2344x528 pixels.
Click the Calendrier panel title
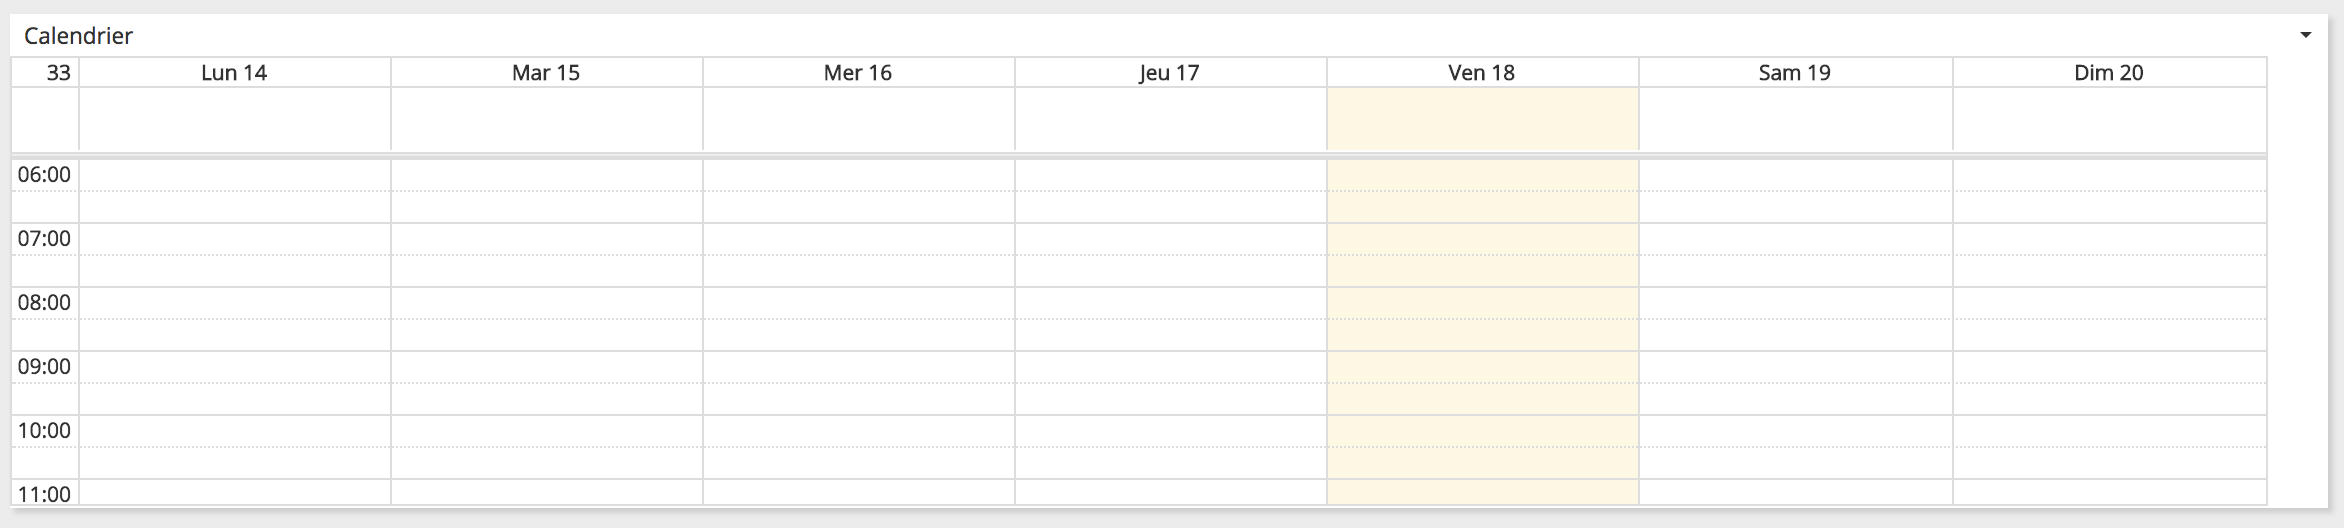click(78, 36)
